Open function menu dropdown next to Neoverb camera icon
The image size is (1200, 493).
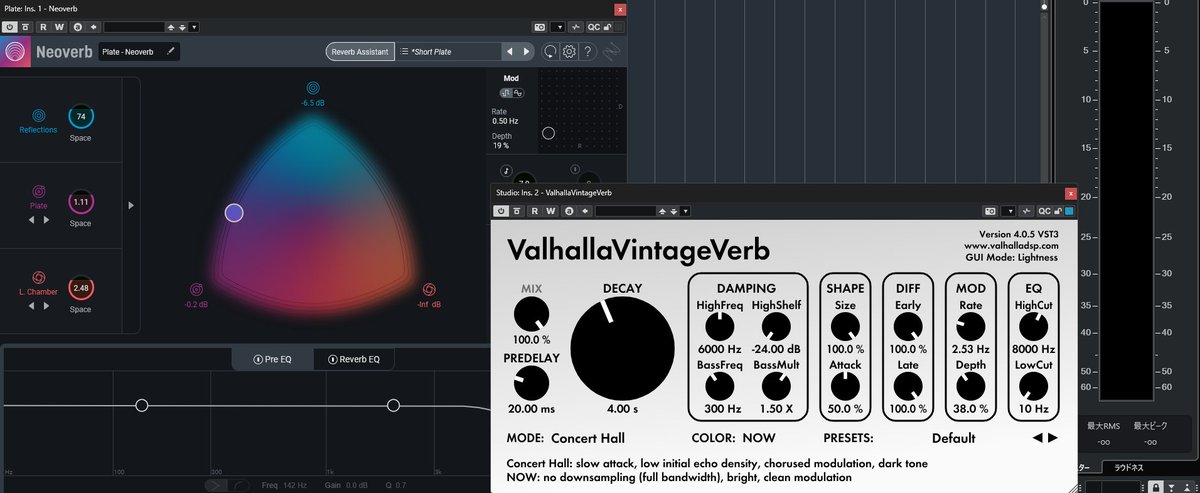pyautogui.click(x=559, y=26)
